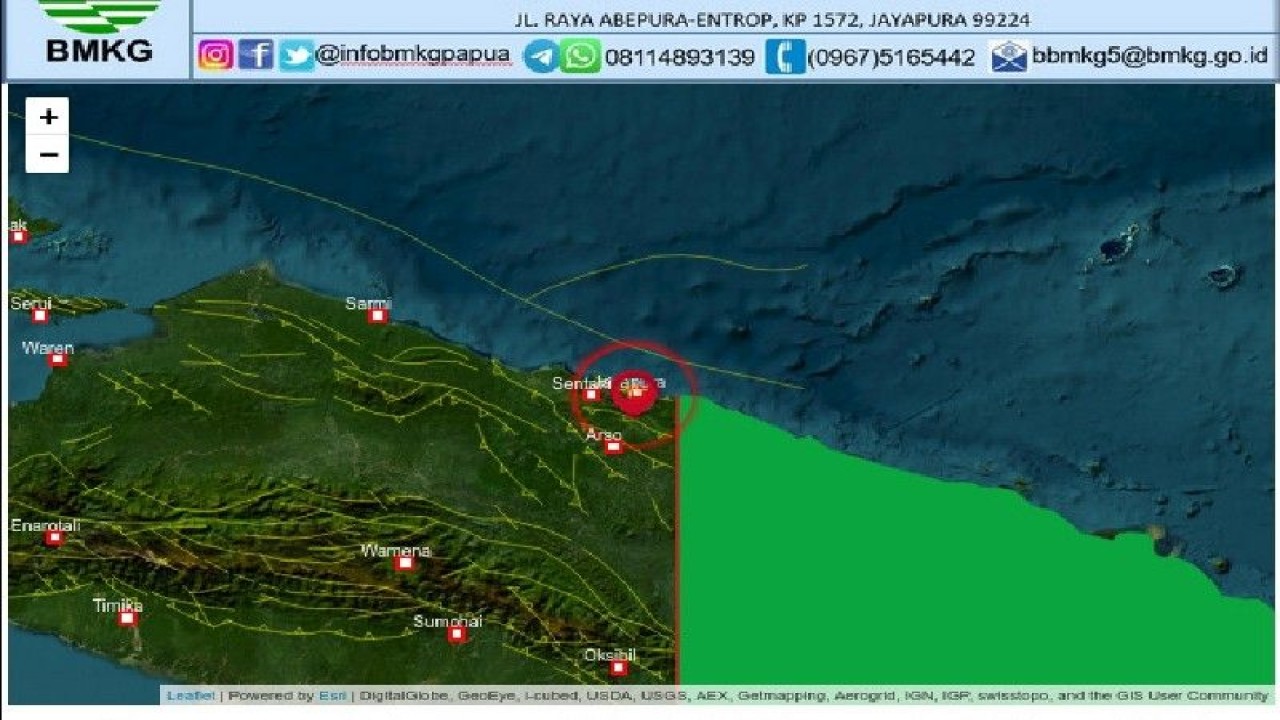Image resolution: width=1280 pixels, height=720 pixels.
Task: Open the Telegram icon
Action: tap(540, 56)
